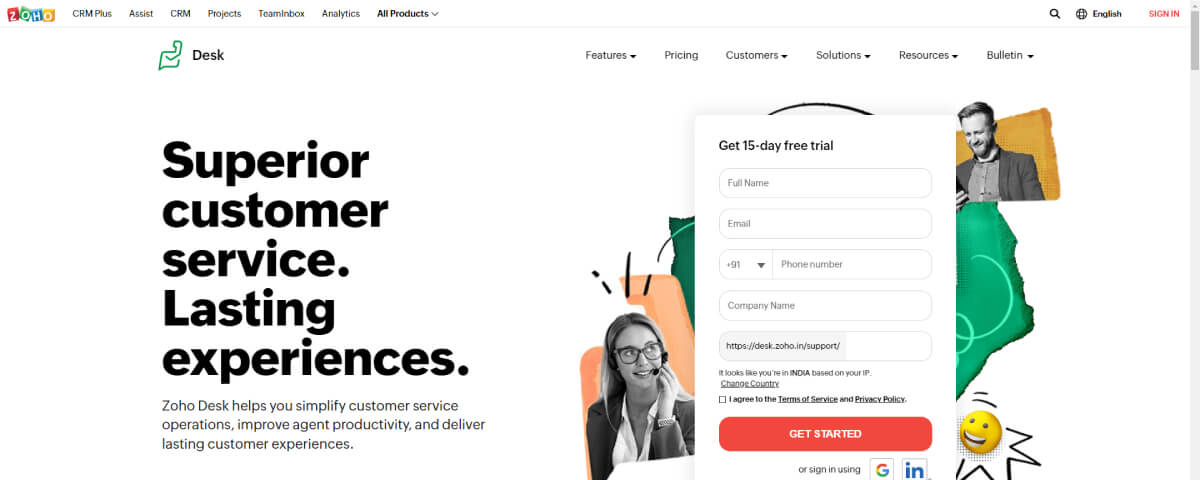Image resolution: width=1200 pixels, height=480 pixels.
Task: Click the globe language icon
Action: point(1081,14)
